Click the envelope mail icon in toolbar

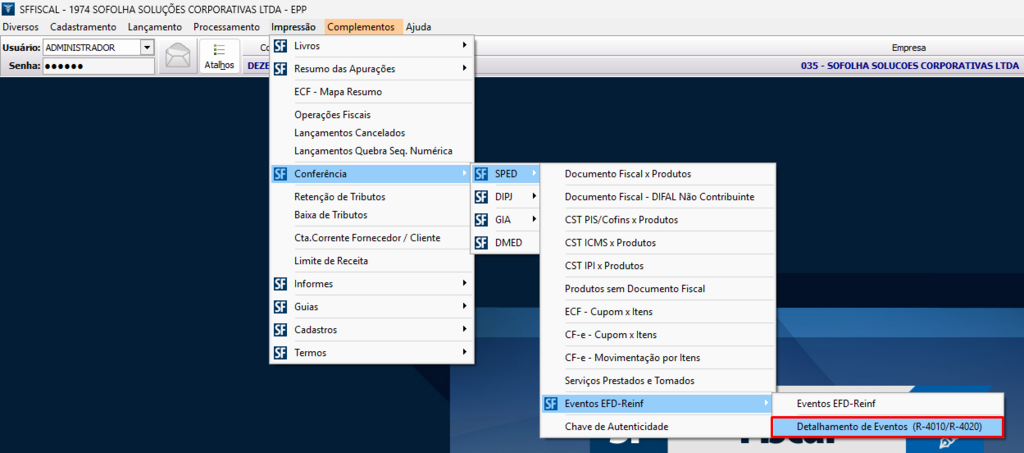click(177, 56)
